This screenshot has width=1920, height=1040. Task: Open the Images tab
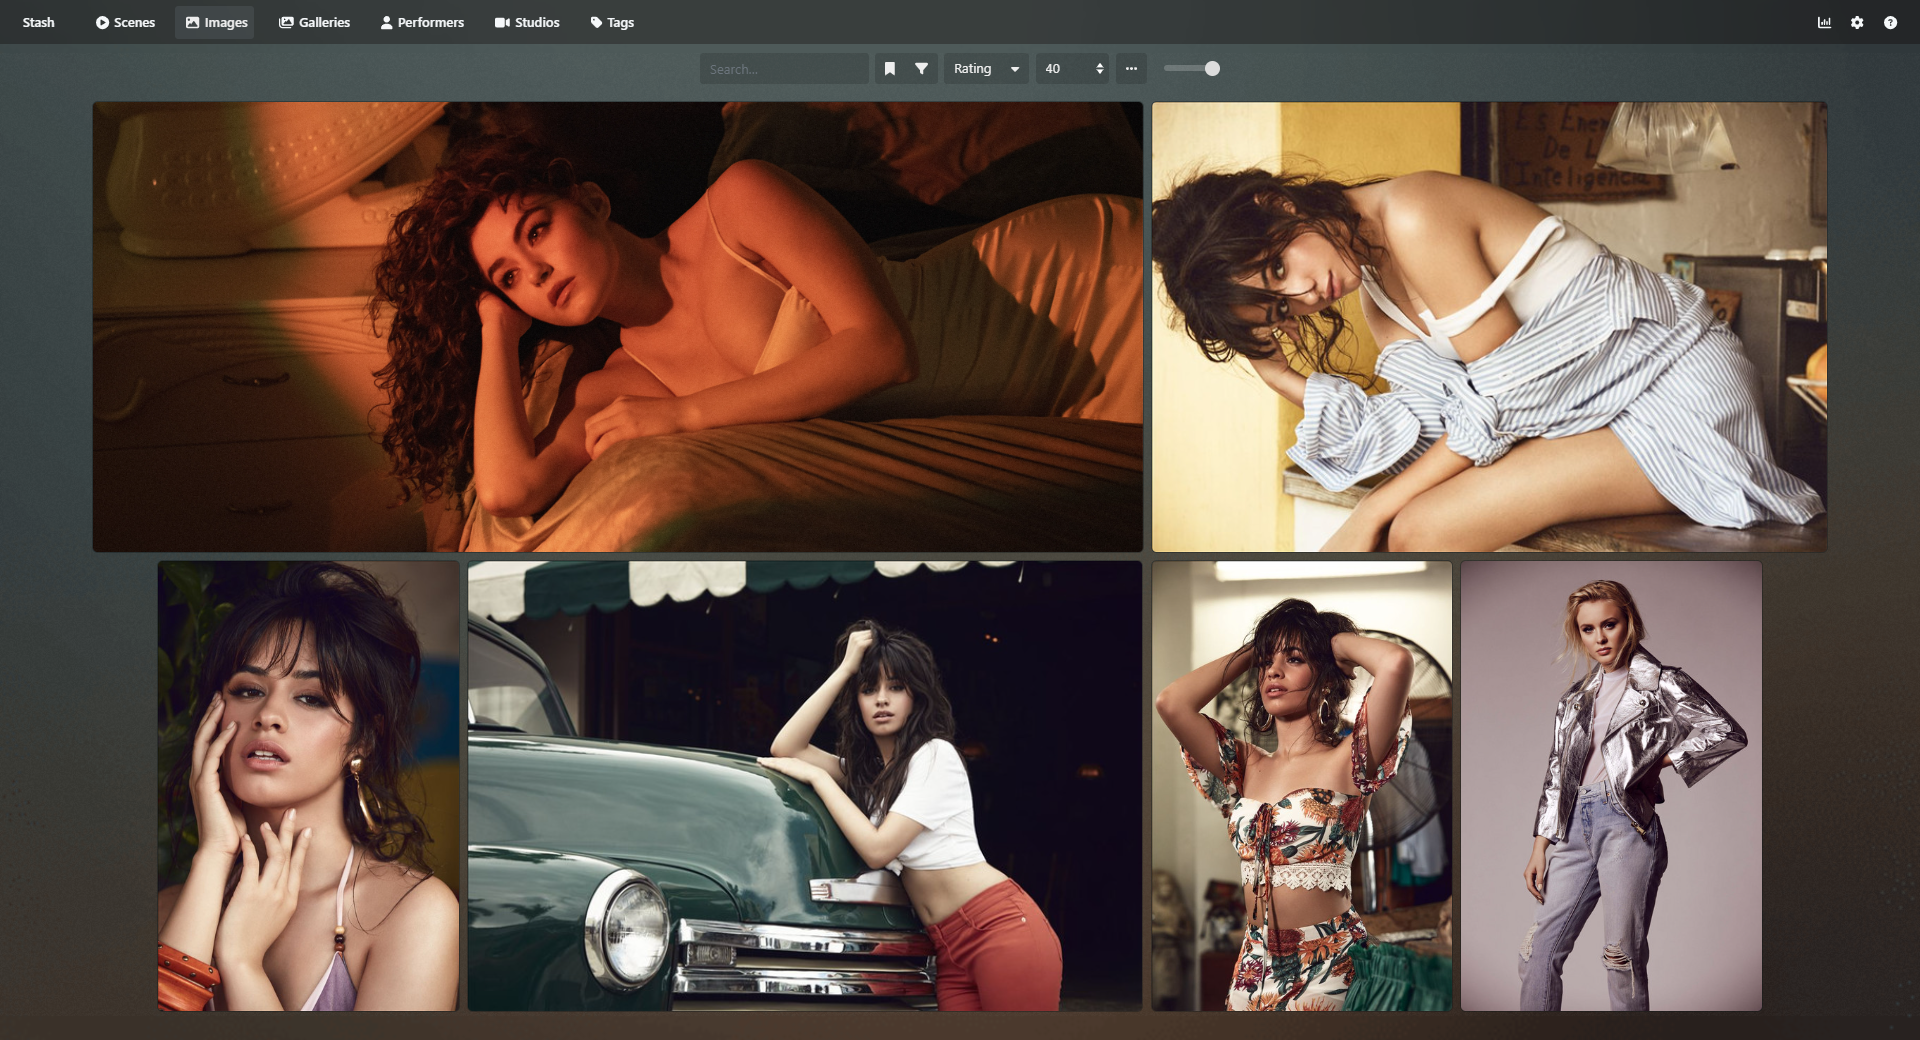click(x=216, y=22)
